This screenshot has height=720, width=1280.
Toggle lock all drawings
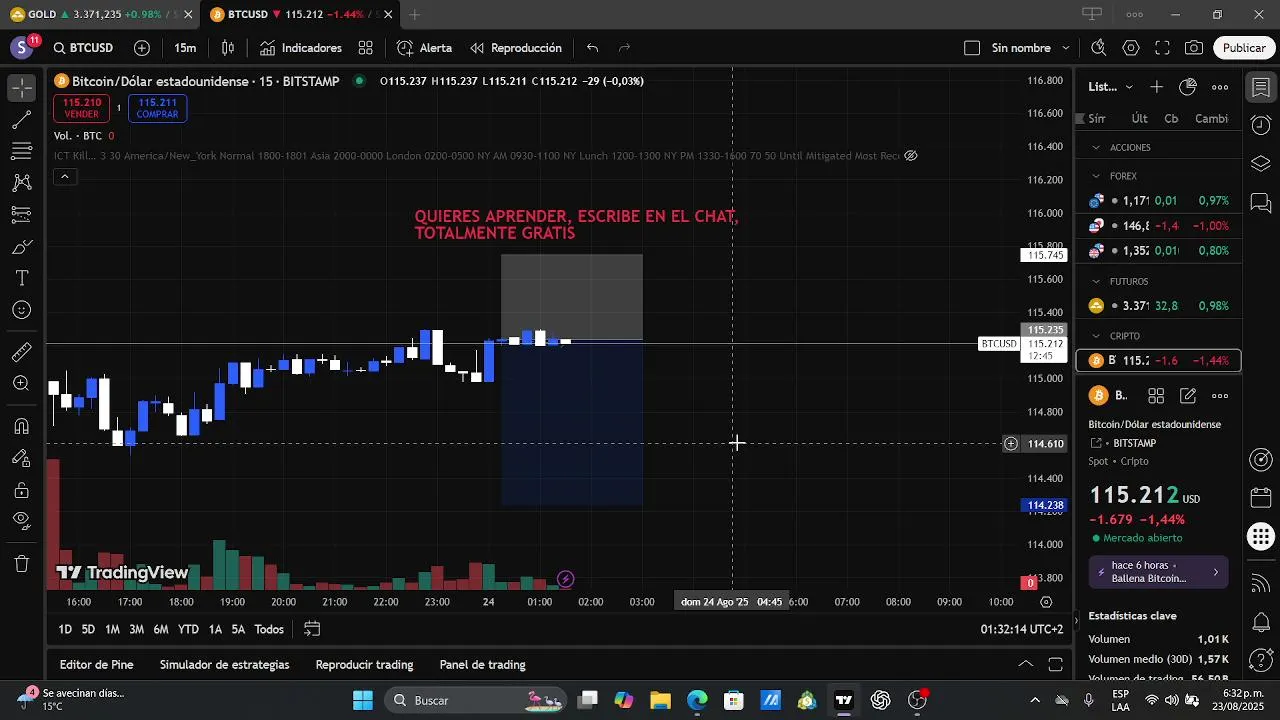pyautogui.click(x=21, y=490)
